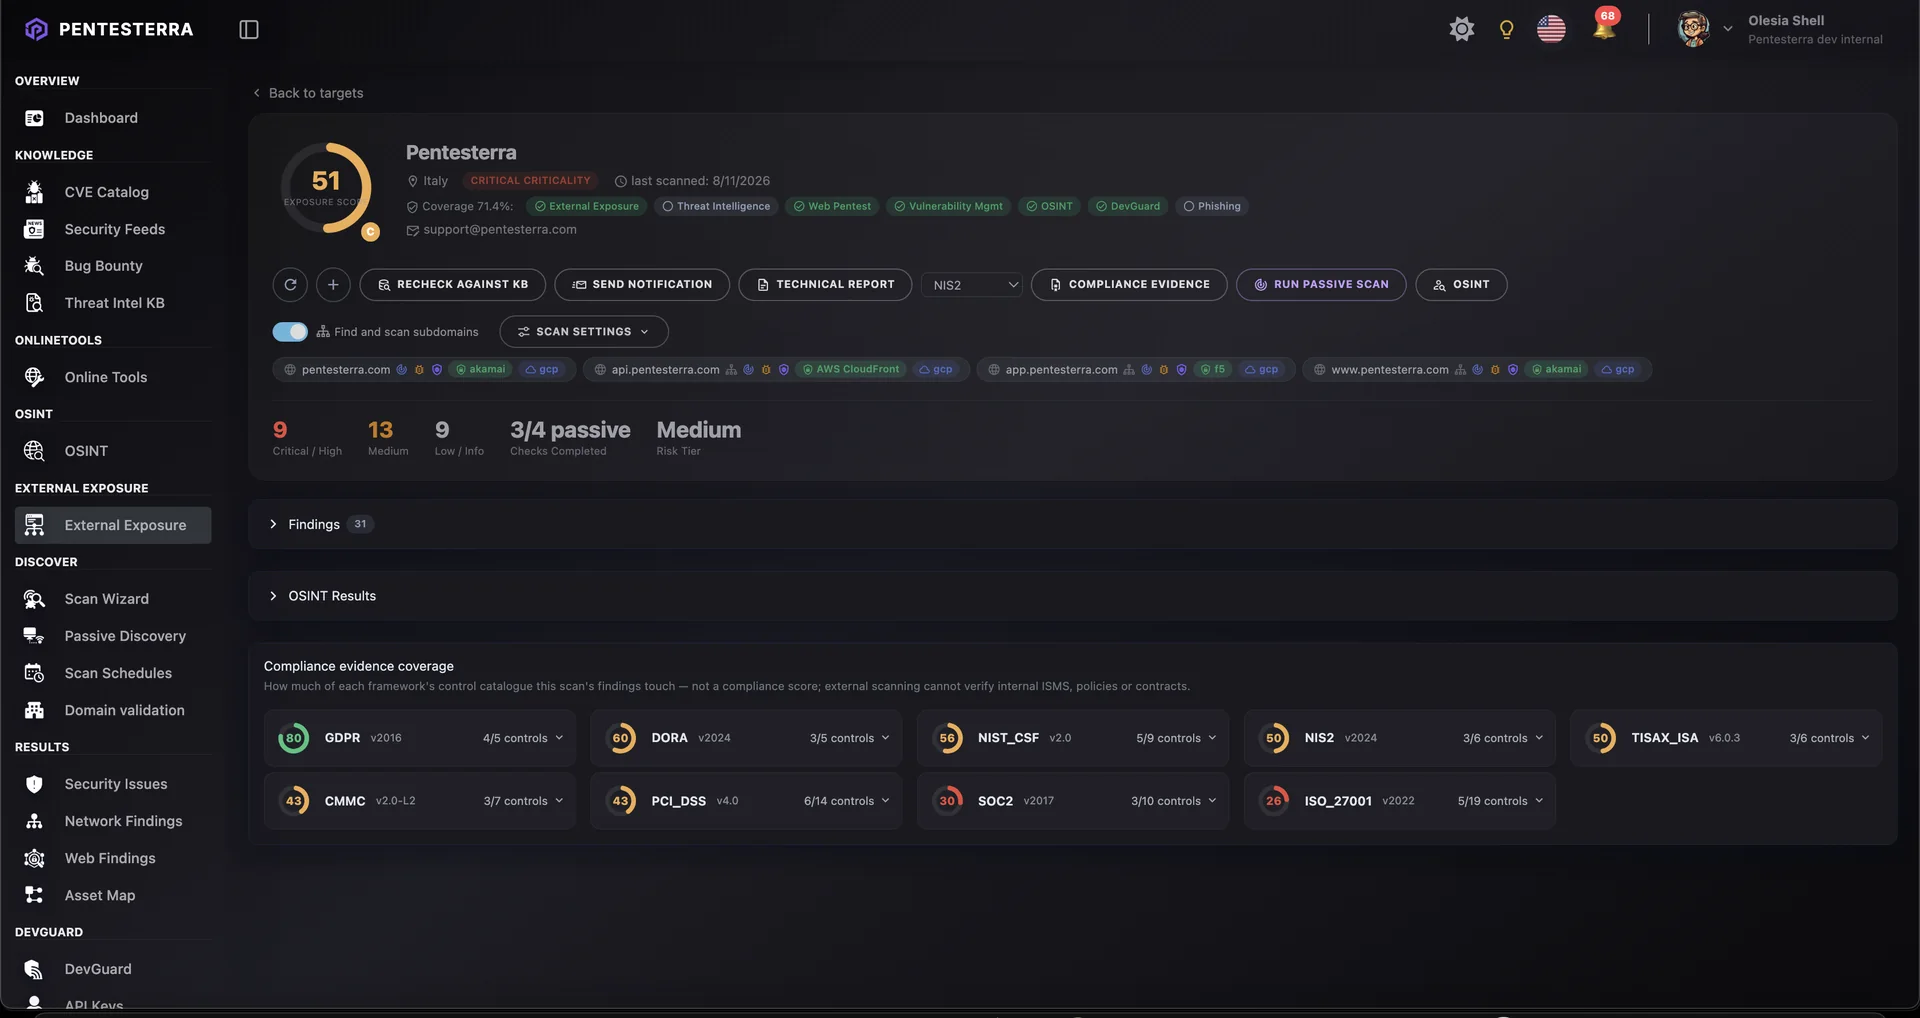Click the OSINT sidebar globe icon
This screenshot has width=1920, height=1018.
34,451
